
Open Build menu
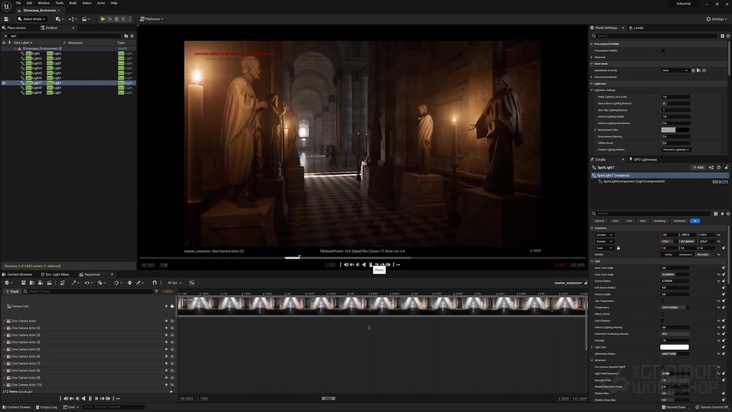point(73,3)
